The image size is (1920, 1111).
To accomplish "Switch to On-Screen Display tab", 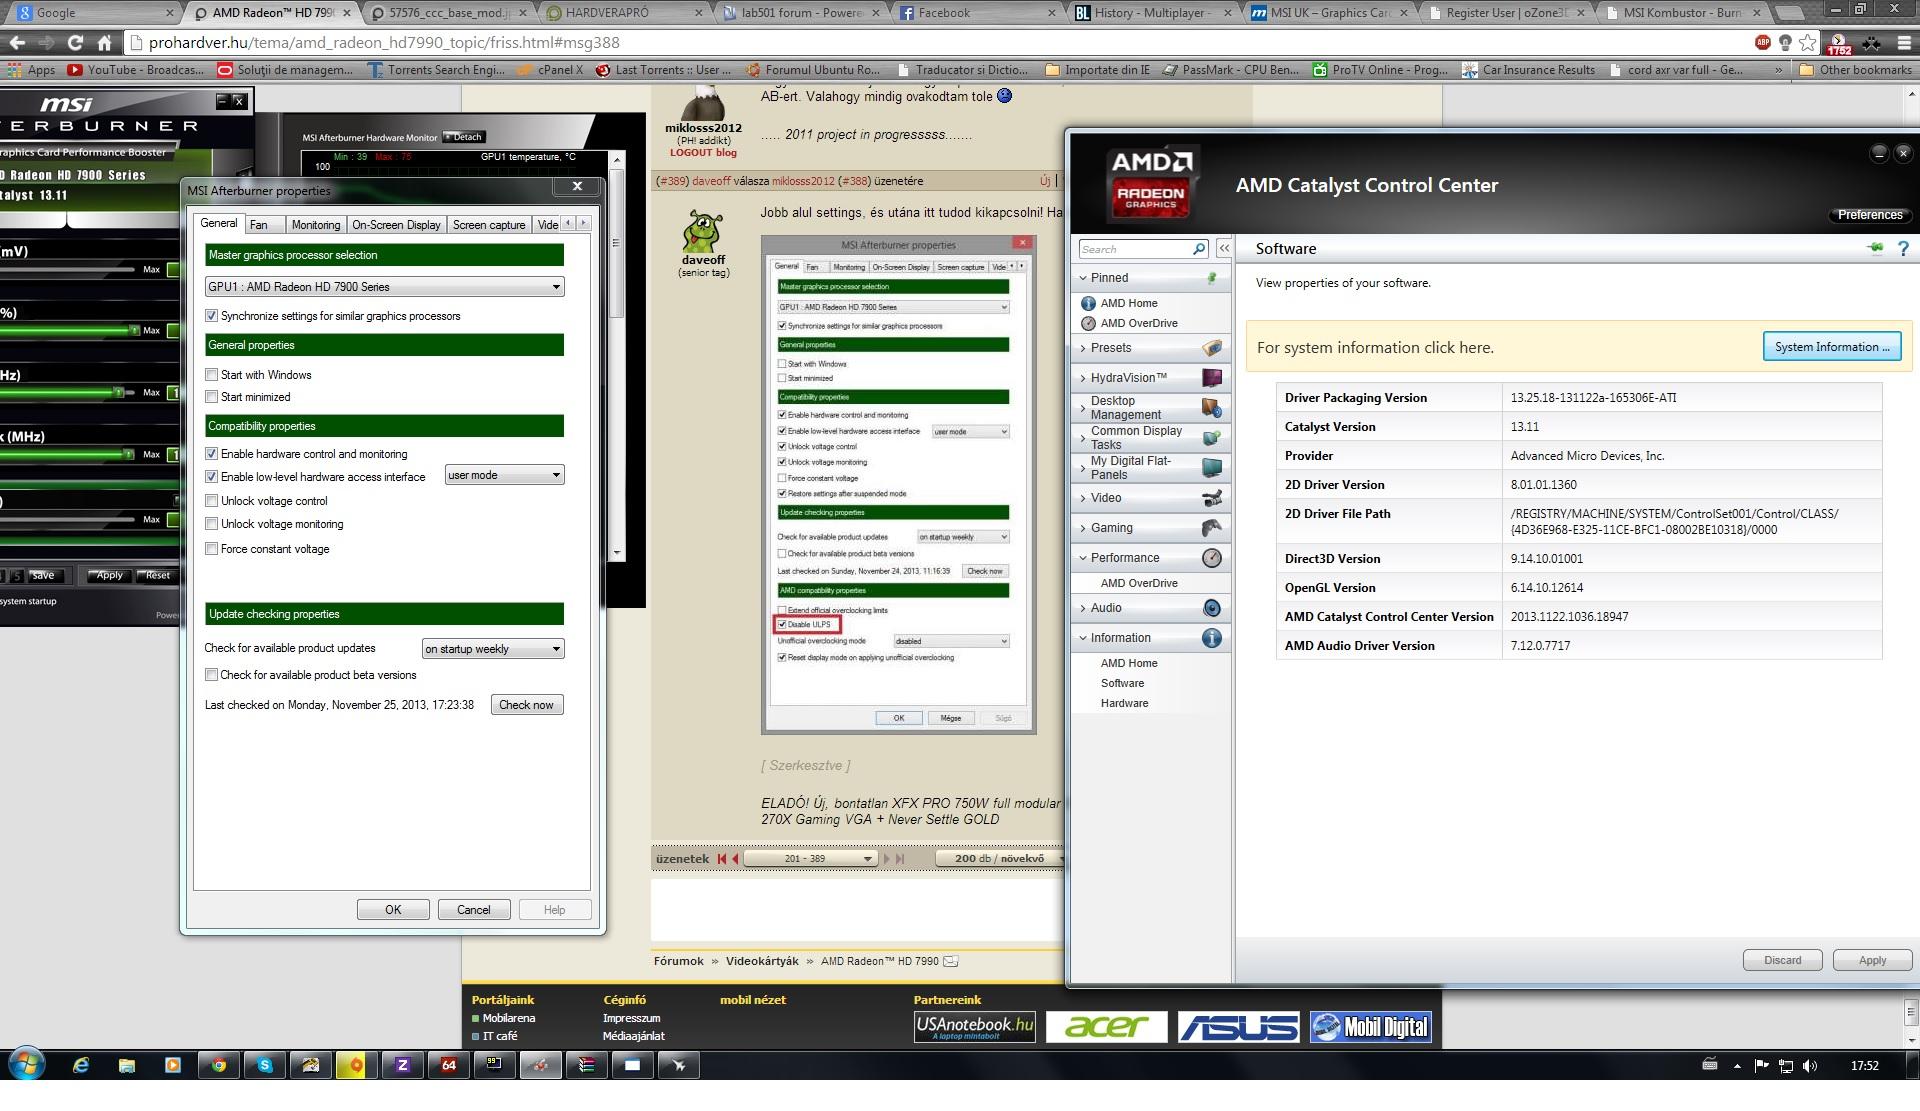I will [396, 225].
